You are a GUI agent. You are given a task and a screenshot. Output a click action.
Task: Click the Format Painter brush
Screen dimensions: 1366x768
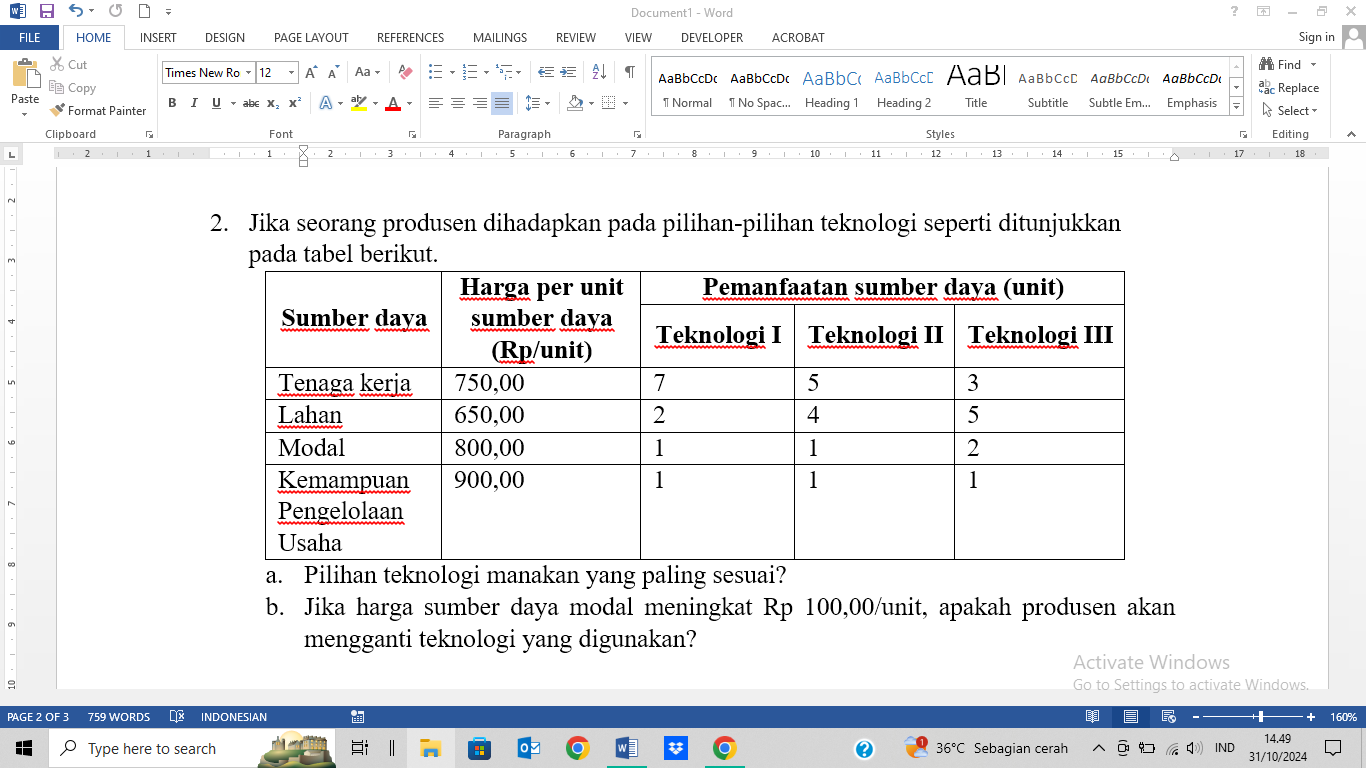click(98, 110)
